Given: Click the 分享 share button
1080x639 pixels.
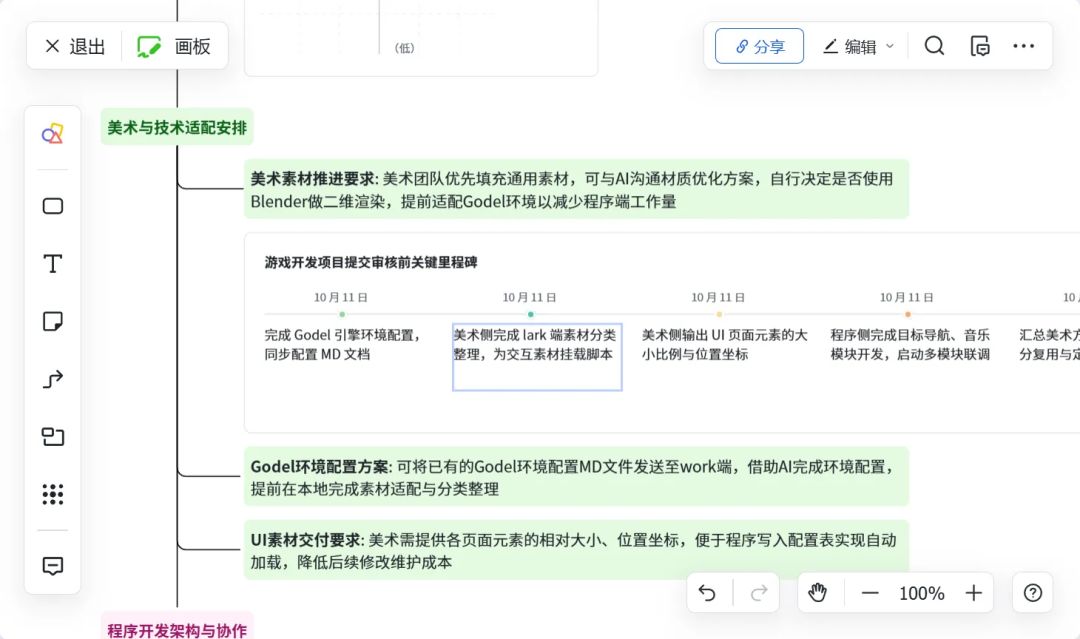Looking at the screenshot, I should 759,46.
